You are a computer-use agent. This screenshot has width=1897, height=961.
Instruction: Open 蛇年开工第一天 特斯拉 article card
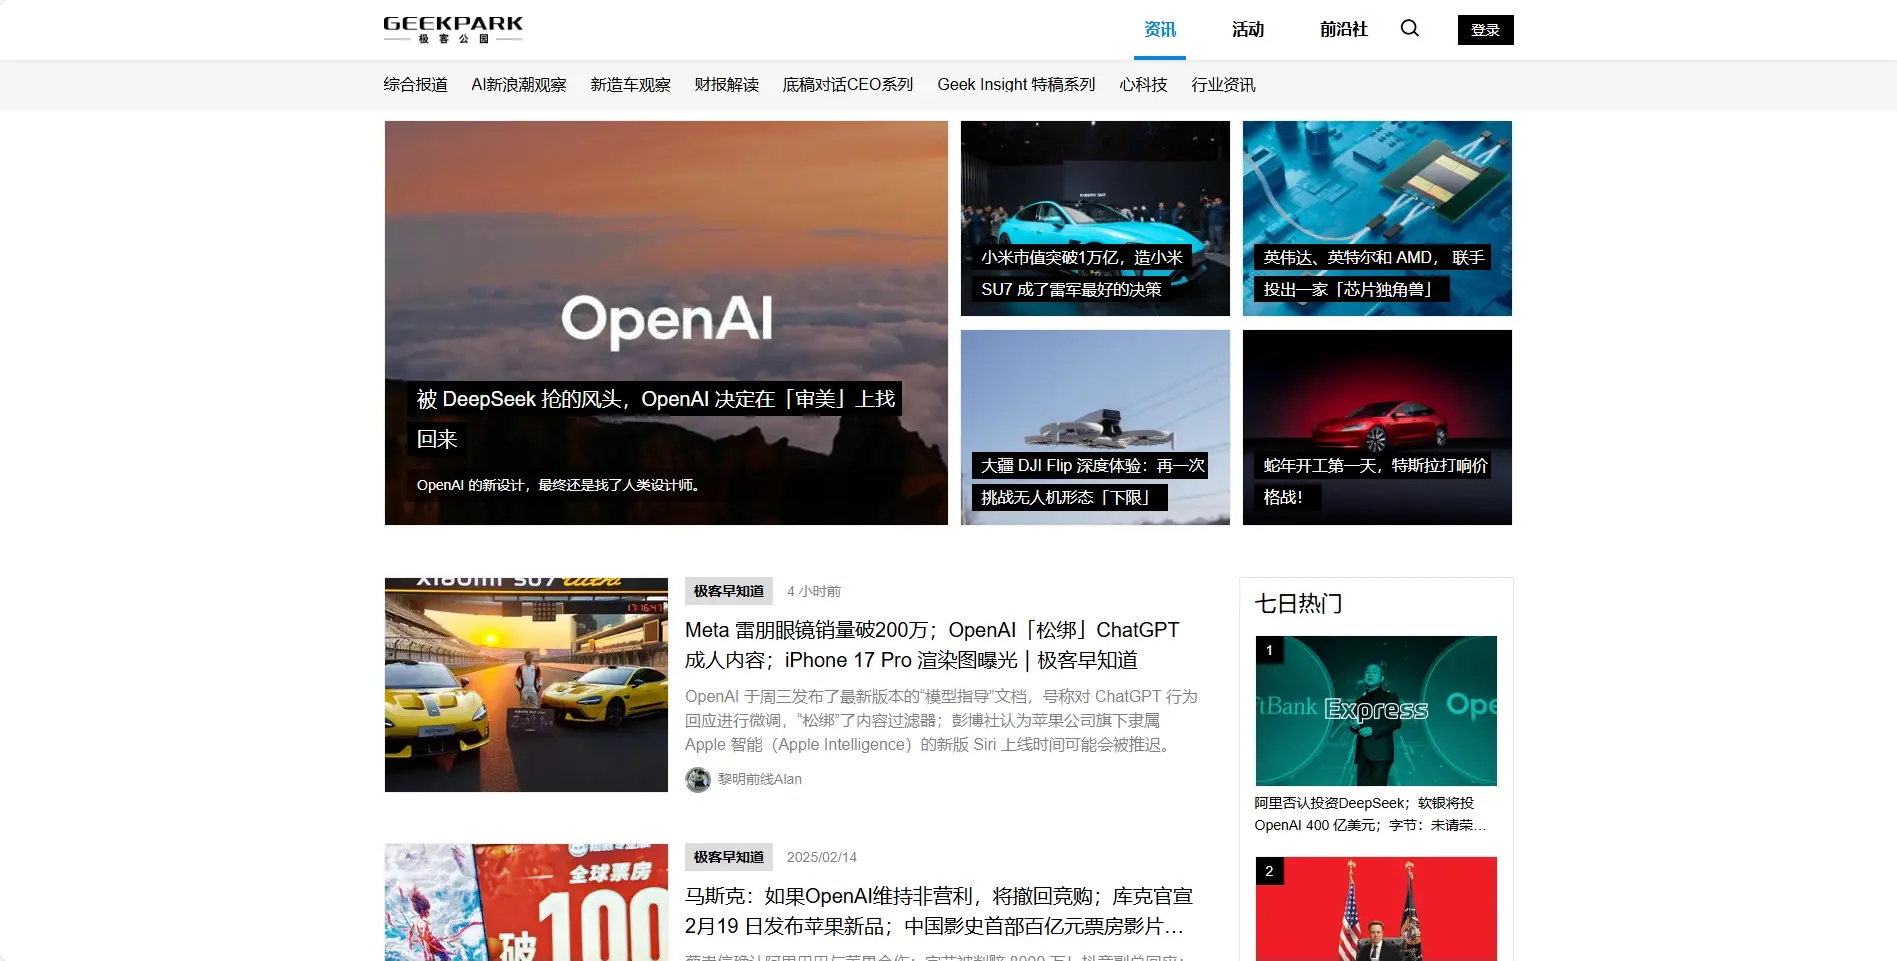pos(1377,427)
